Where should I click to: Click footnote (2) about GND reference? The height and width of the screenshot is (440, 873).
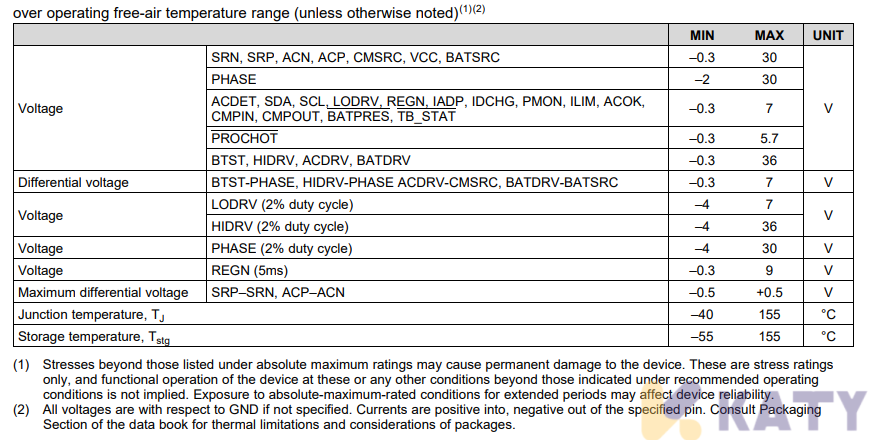(418, 417)
